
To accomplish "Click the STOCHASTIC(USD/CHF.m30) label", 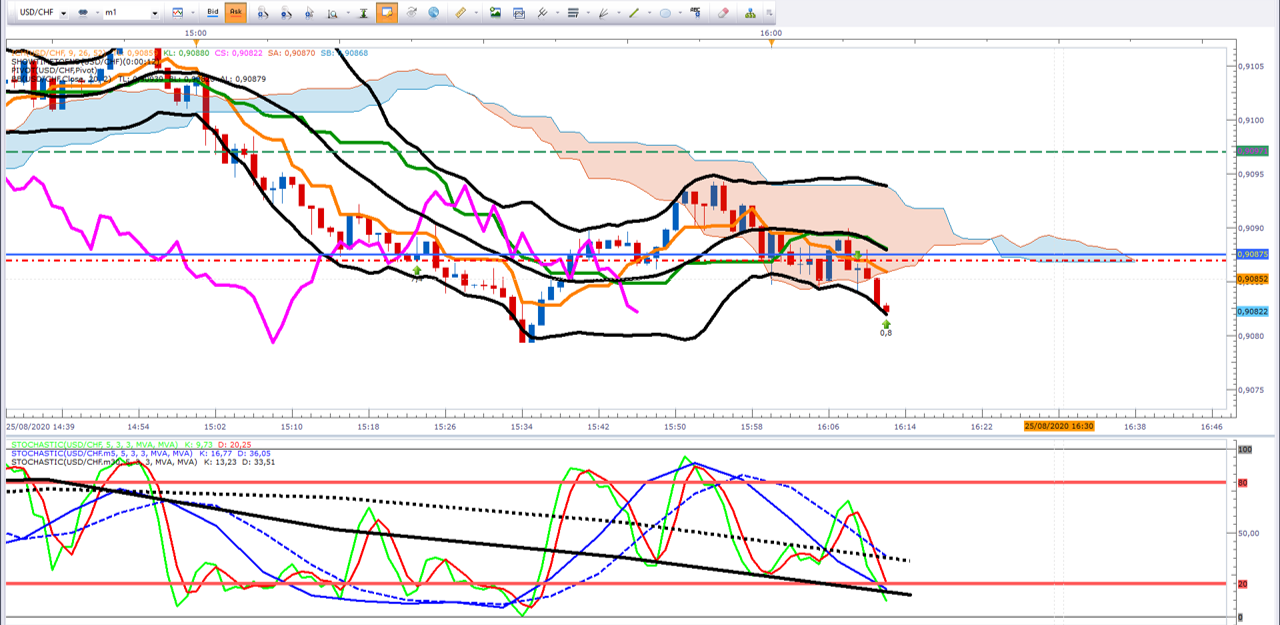I will click(x=106, y=462).
